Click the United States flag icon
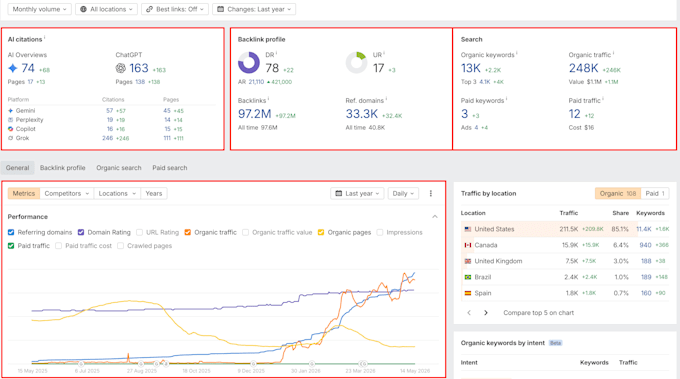680x379 pixels. click(468, 229)
